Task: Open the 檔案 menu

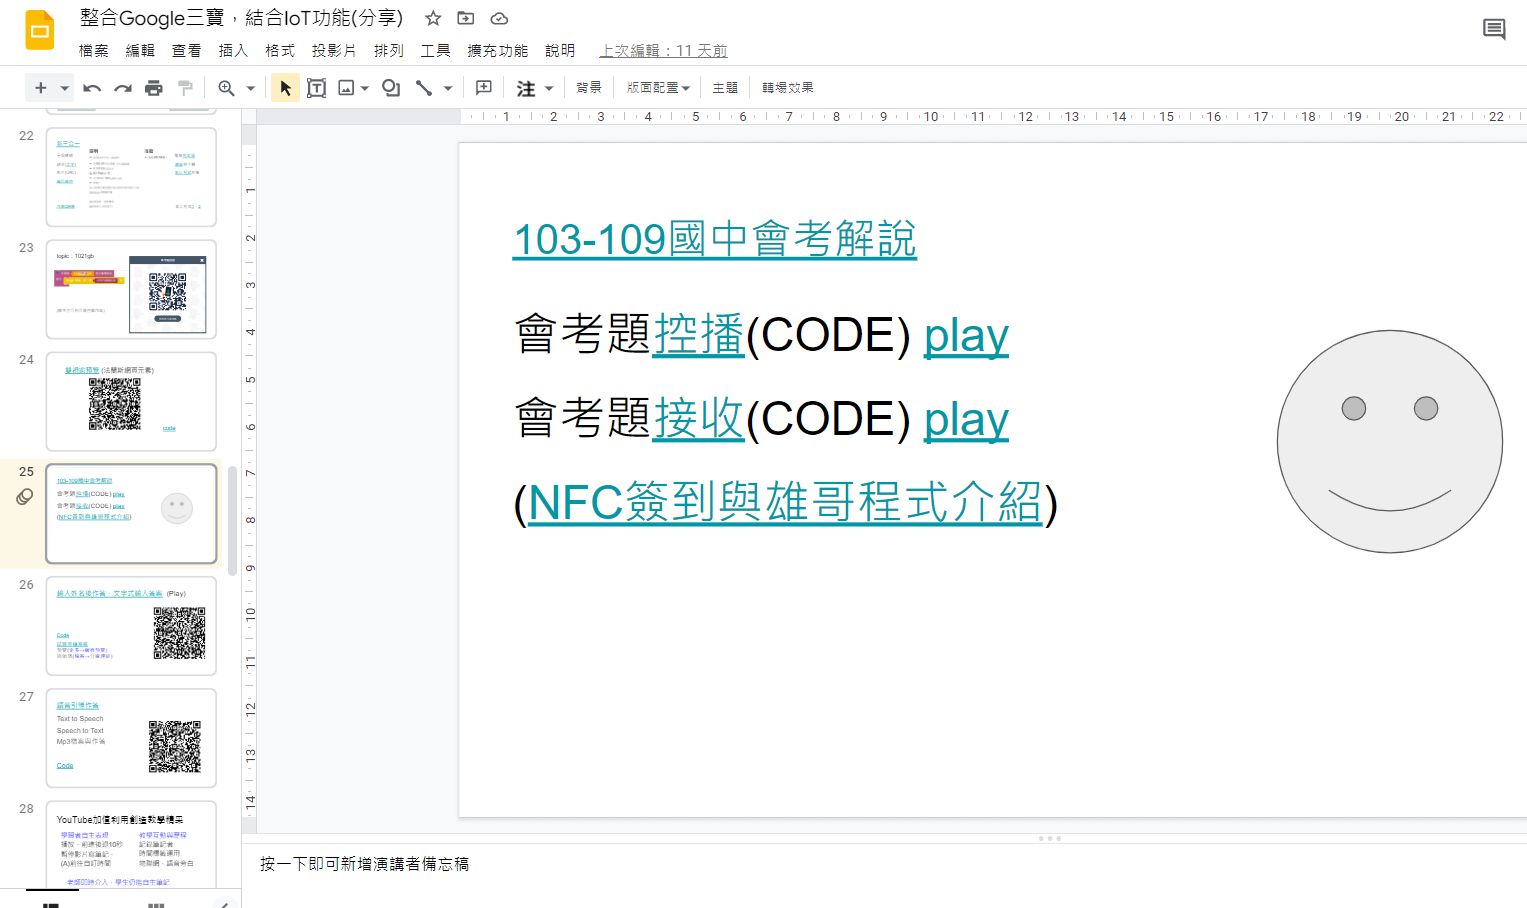Action: pos(94,50)
